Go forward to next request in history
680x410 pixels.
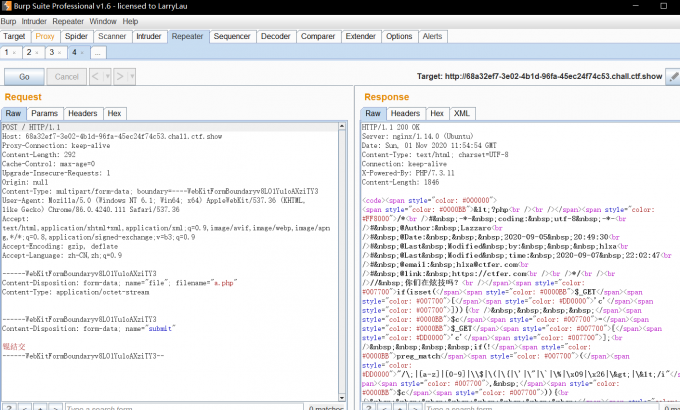[x=120, y=77]
